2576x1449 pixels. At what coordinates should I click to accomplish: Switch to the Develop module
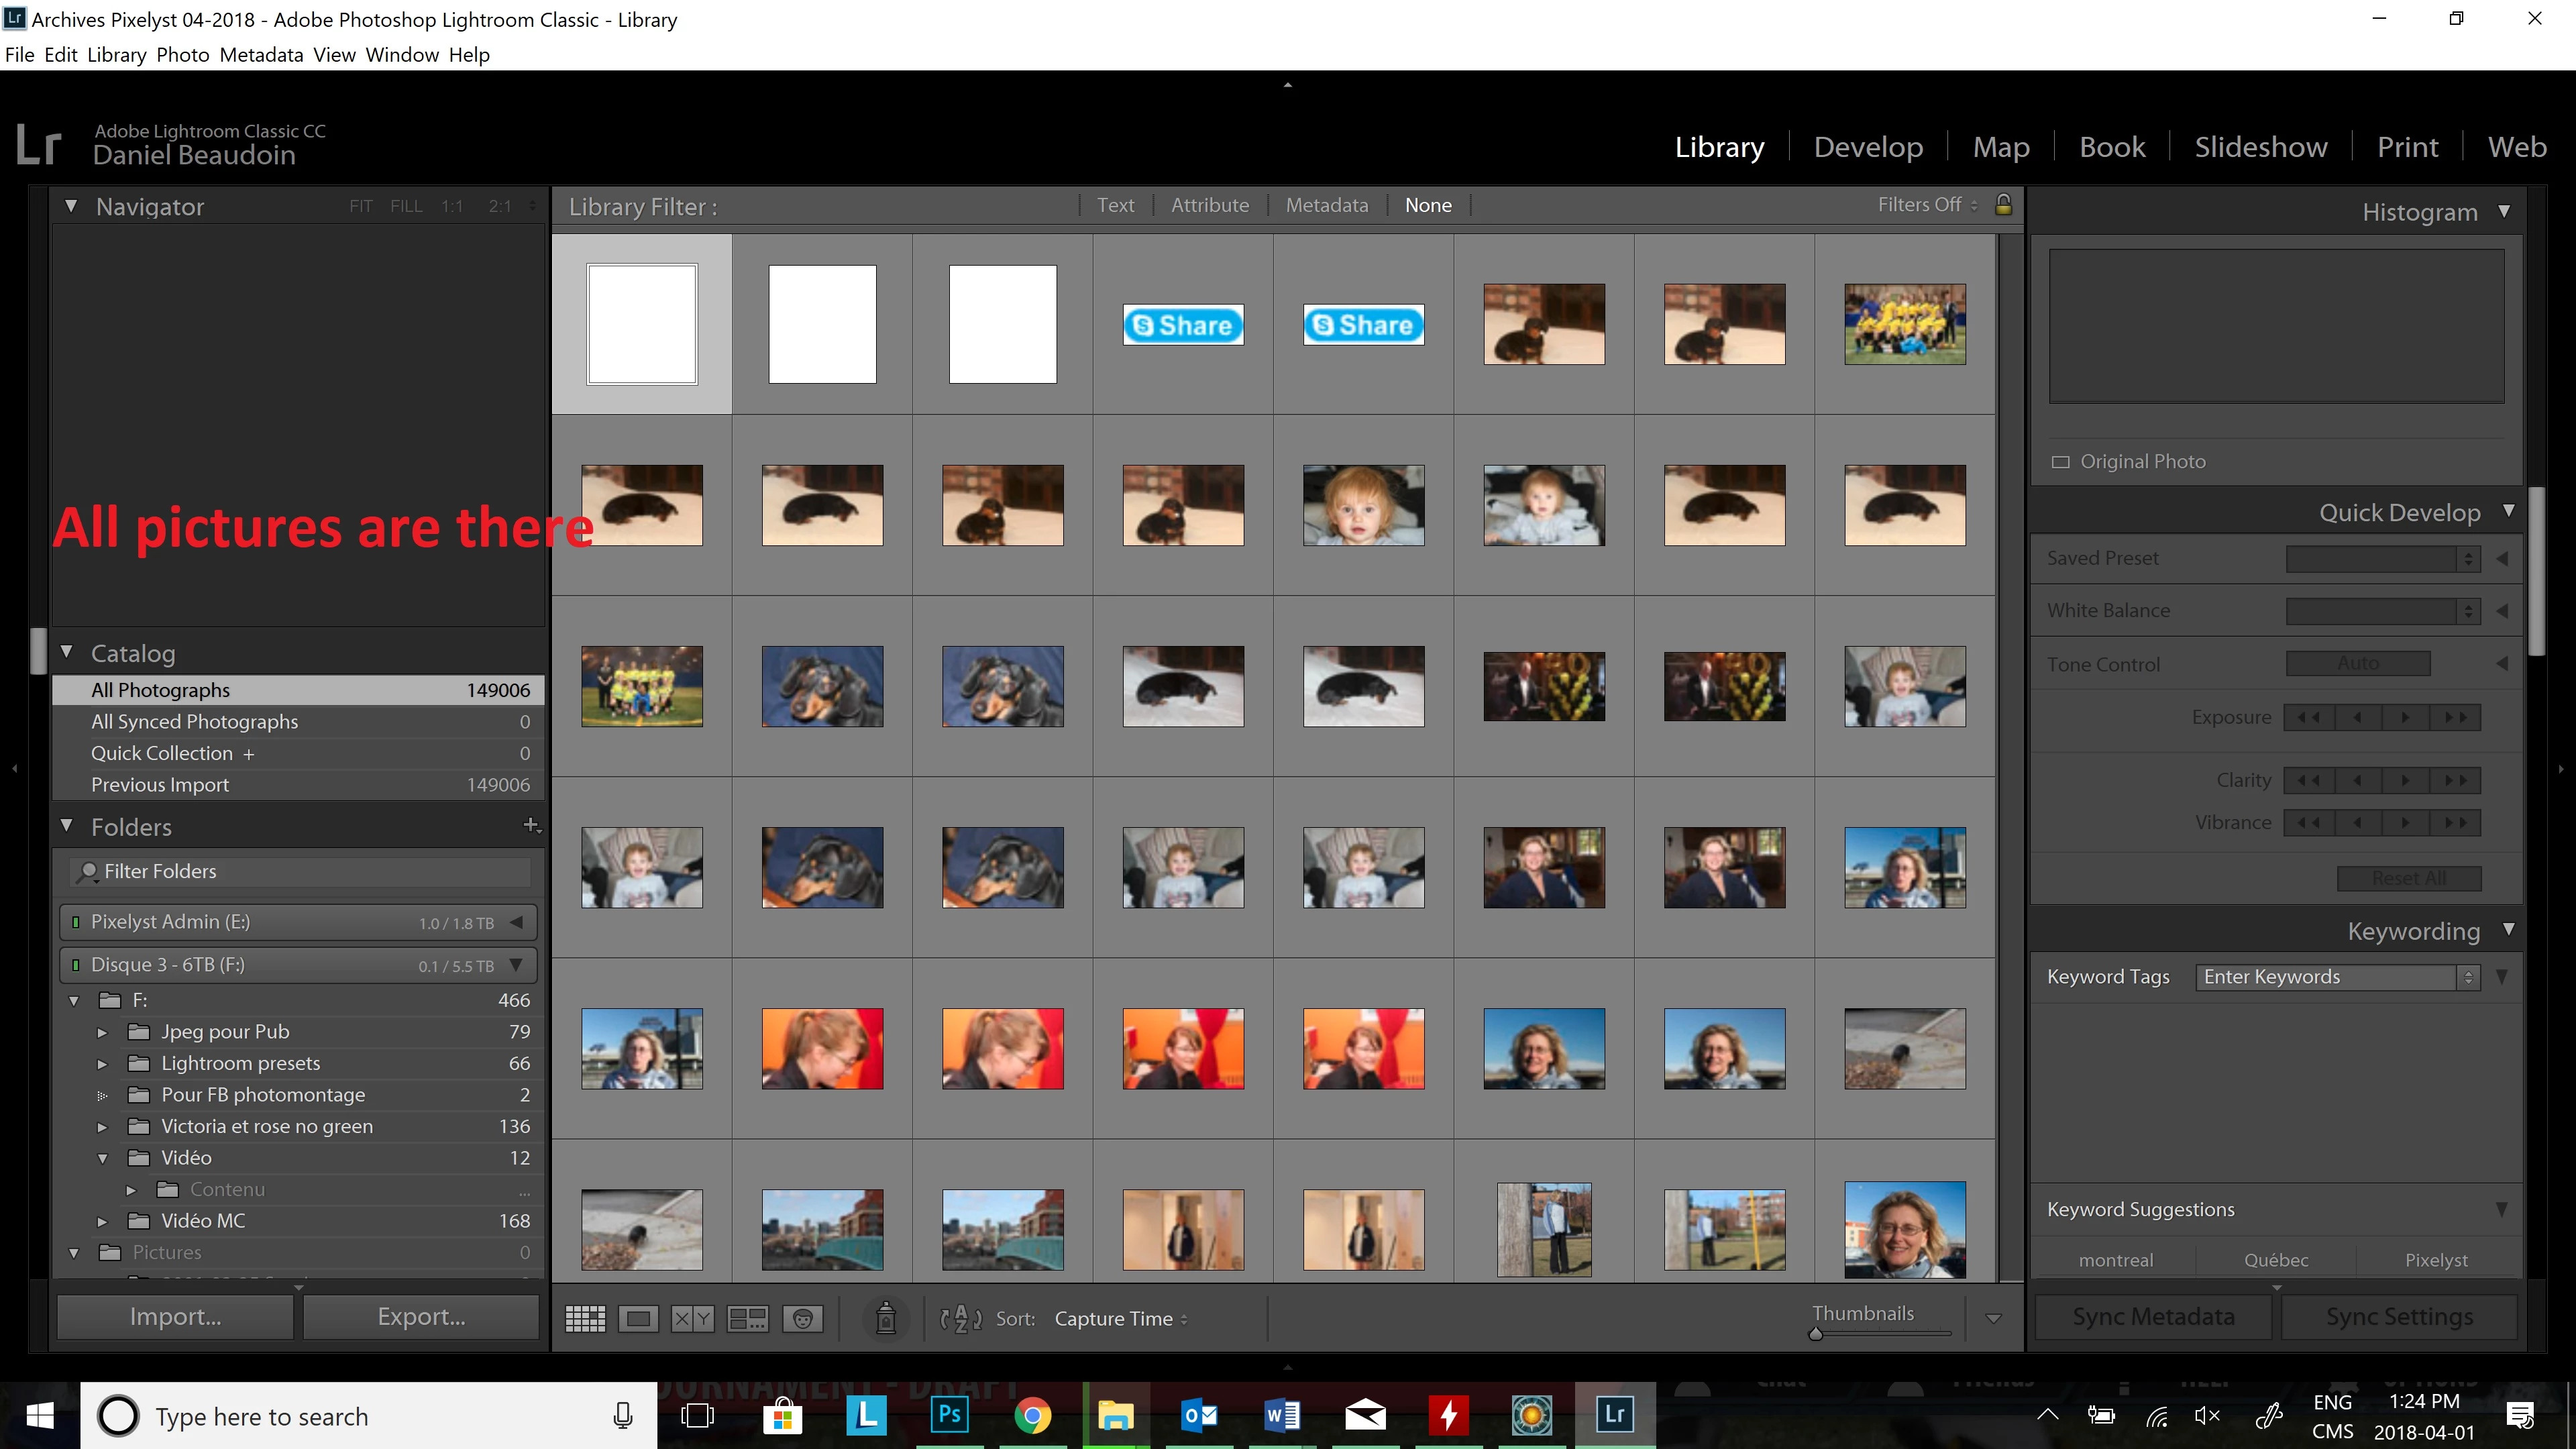[x=1867, y=147]
